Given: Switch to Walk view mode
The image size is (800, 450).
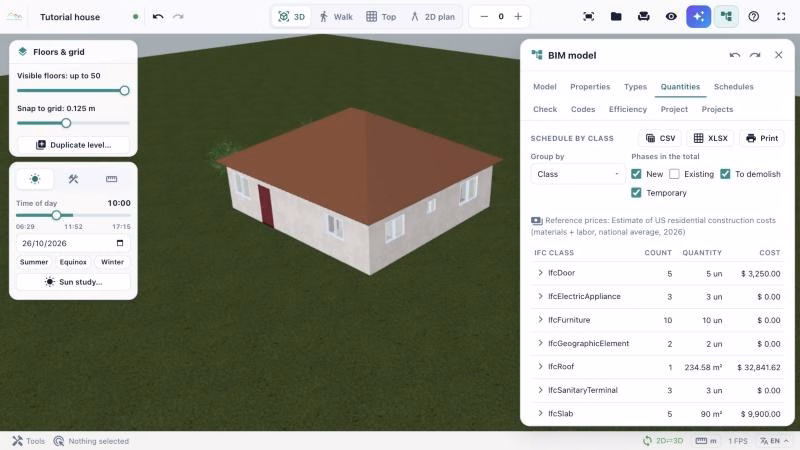Looking at the screenshot, I should click(336, 17).
